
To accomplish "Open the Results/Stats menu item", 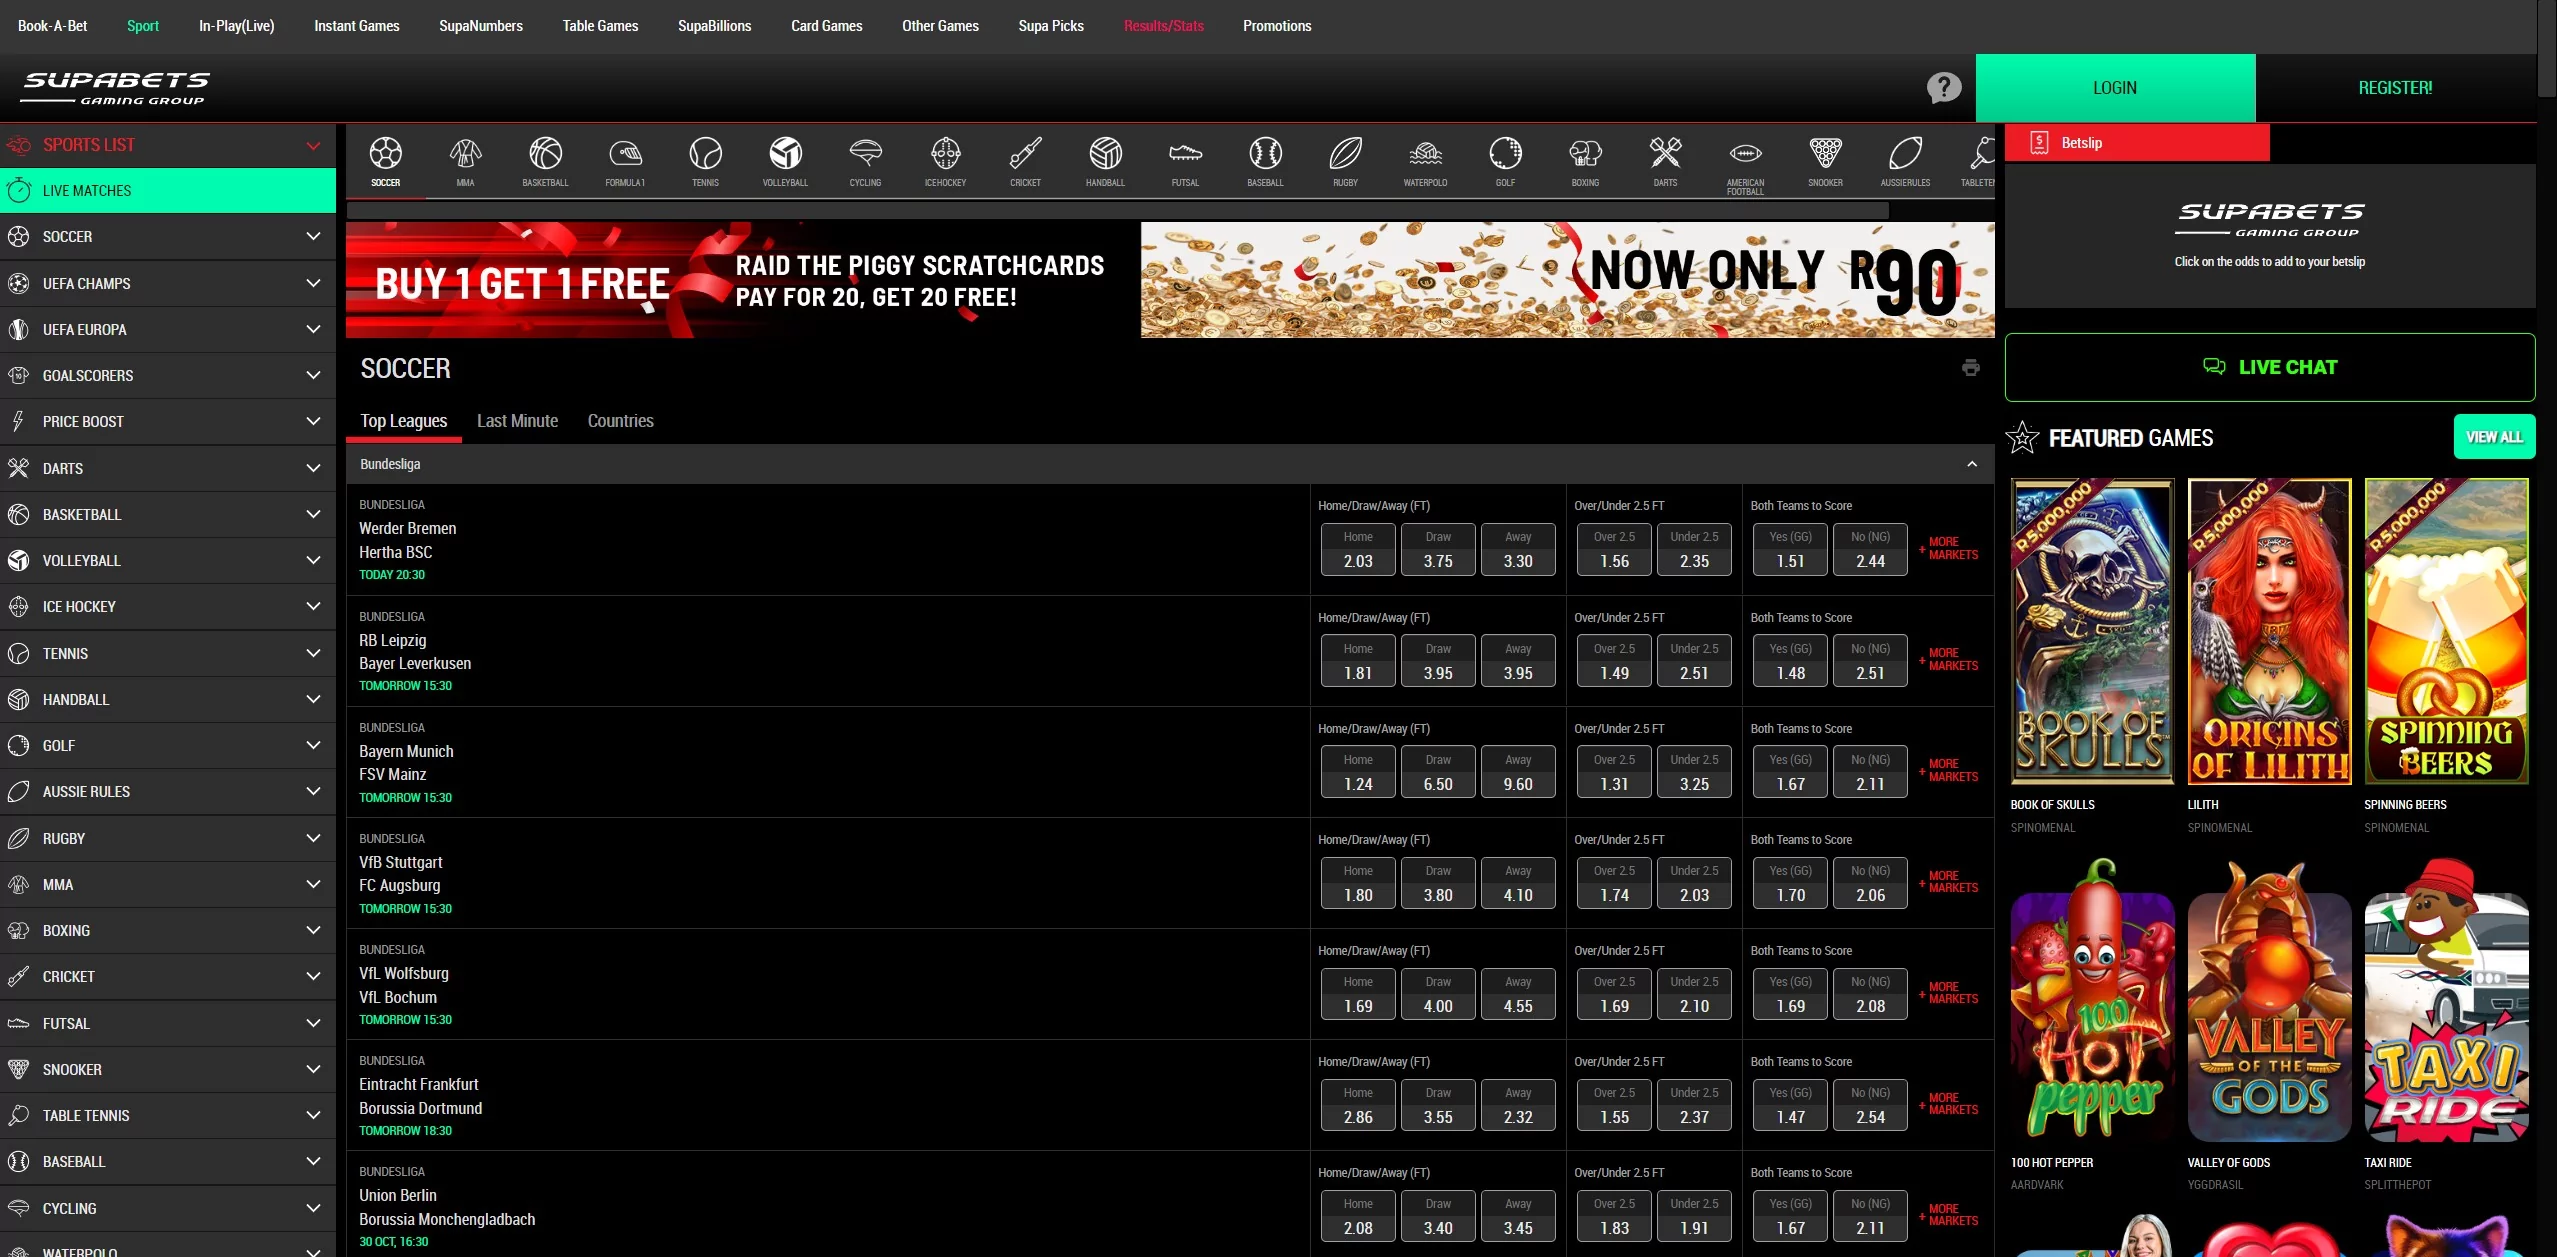I will (x=1163, y=26).
